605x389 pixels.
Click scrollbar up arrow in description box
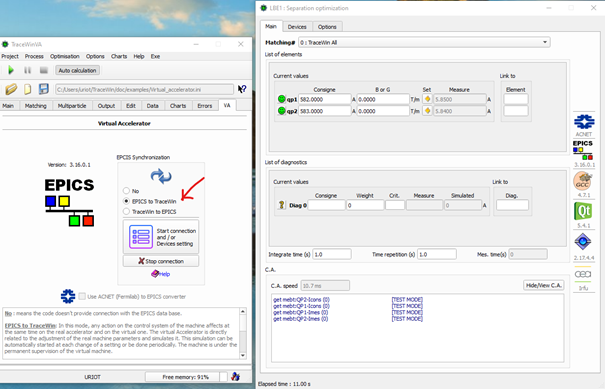(x=243, y=311)
